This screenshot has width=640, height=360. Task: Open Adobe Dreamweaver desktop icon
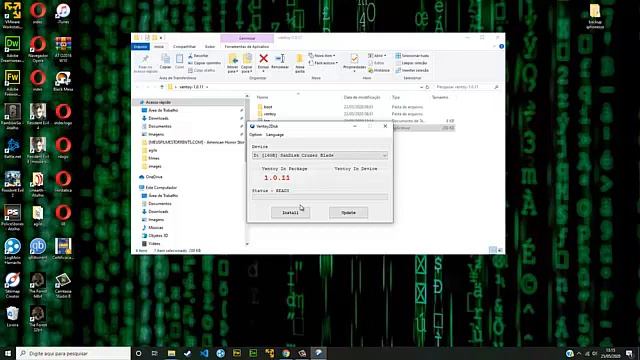tap(12, 49)
